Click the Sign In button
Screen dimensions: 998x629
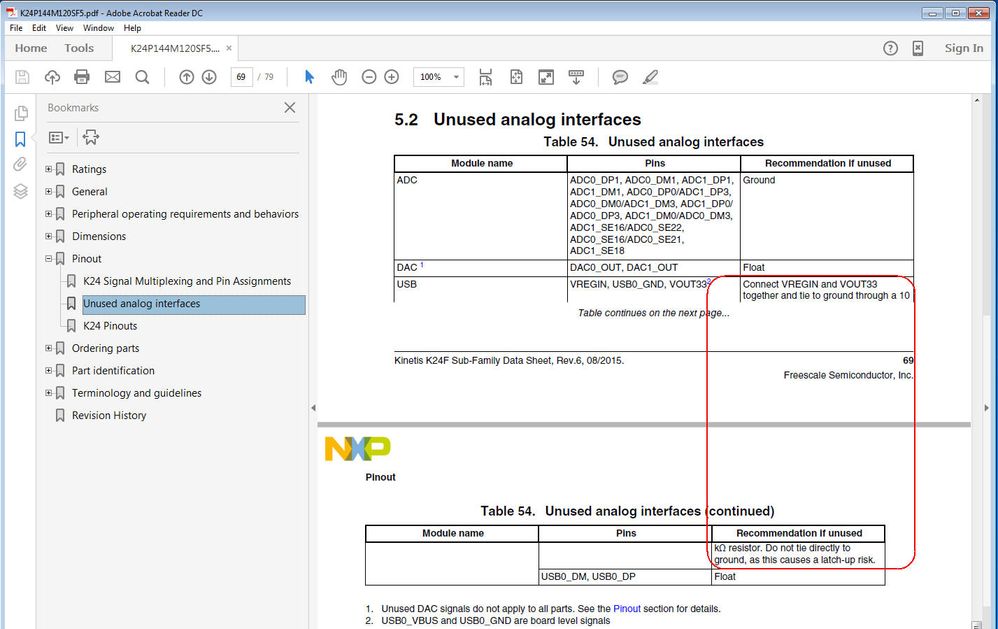point(964,48)
